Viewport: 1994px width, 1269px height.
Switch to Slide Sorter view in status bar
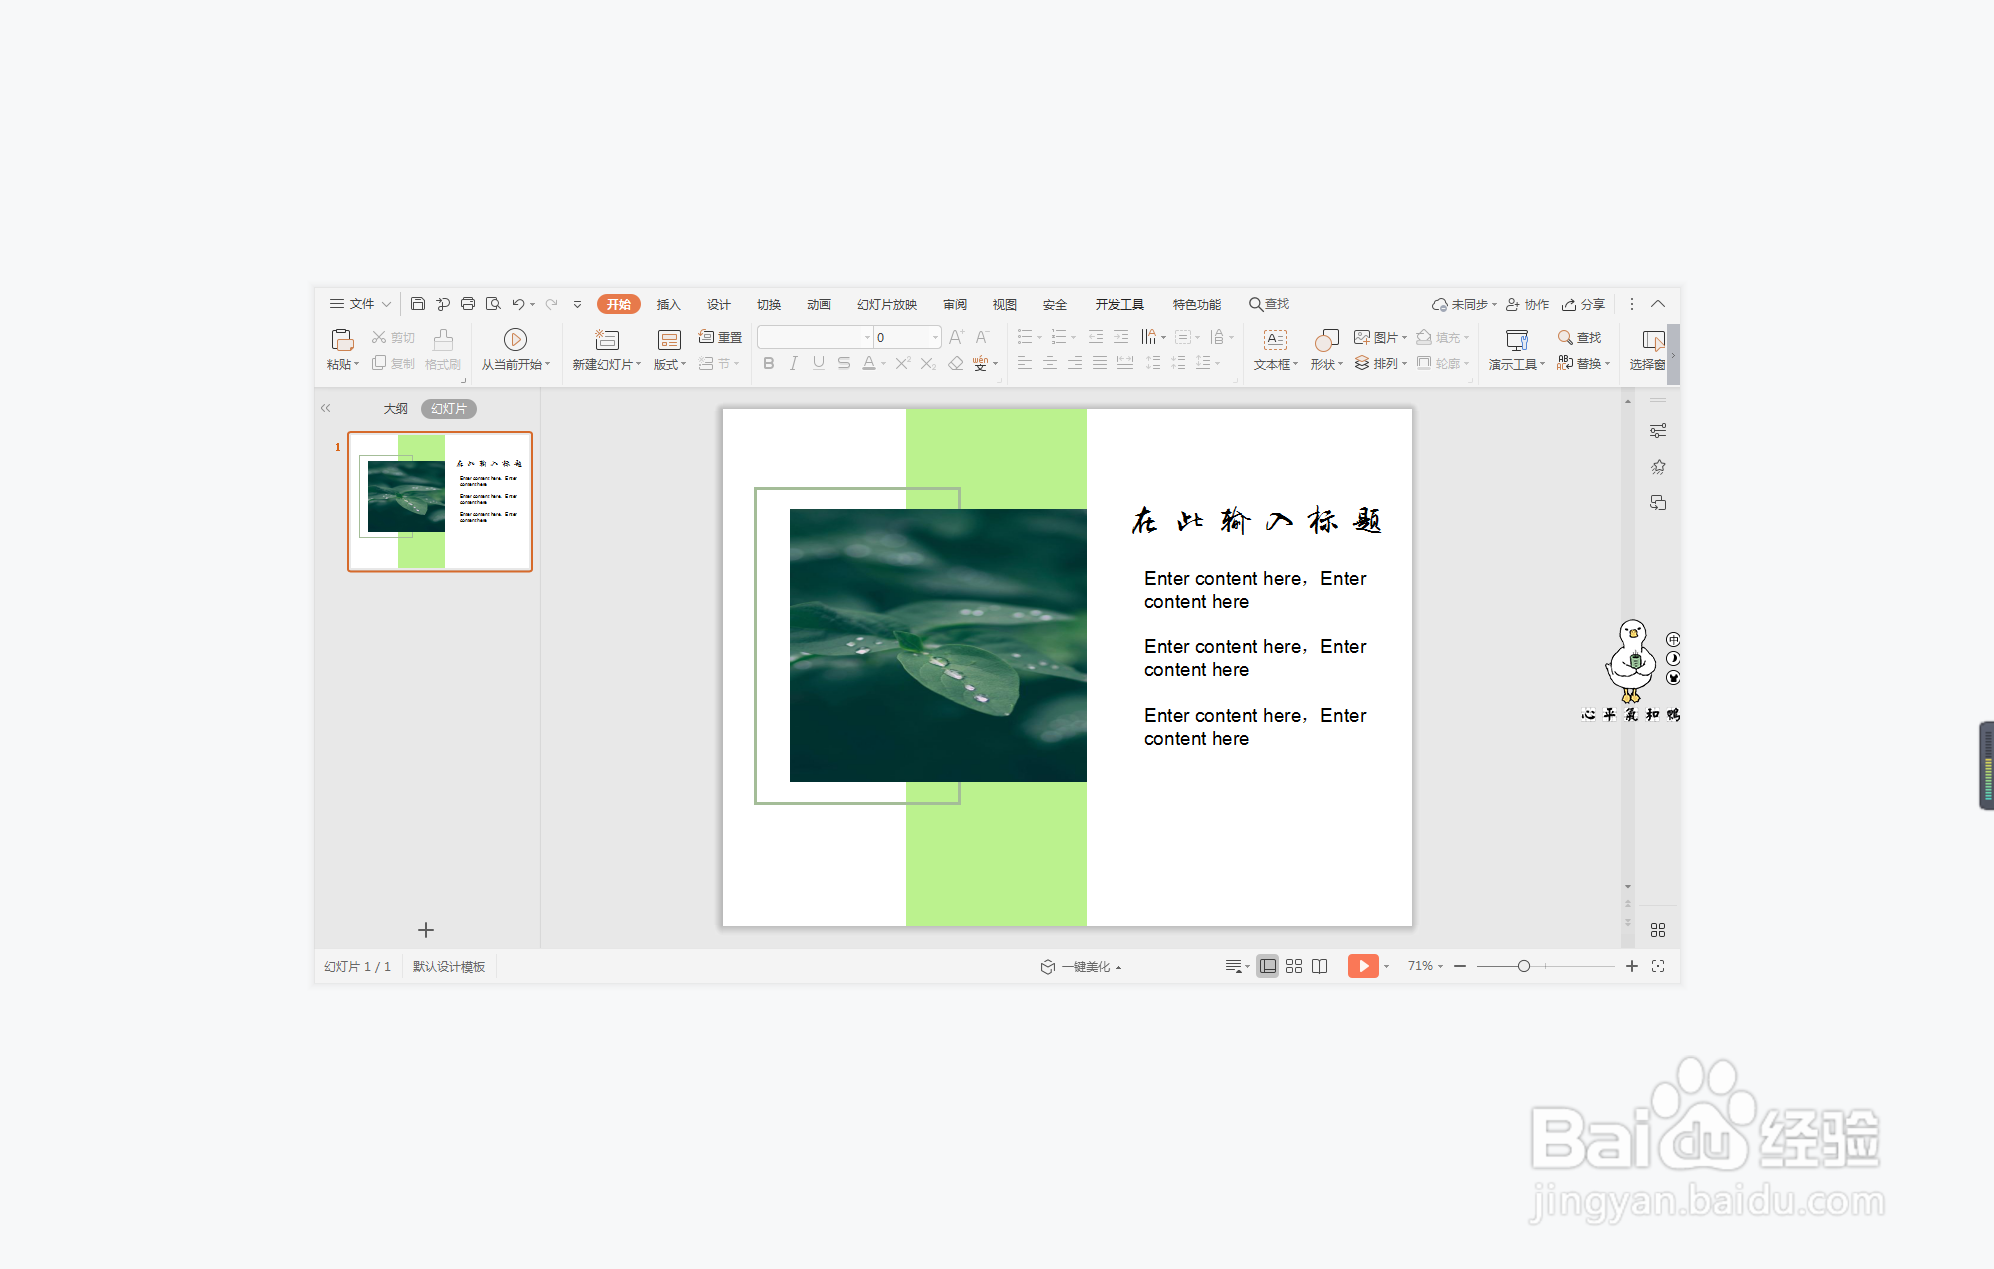(1294, 966)
